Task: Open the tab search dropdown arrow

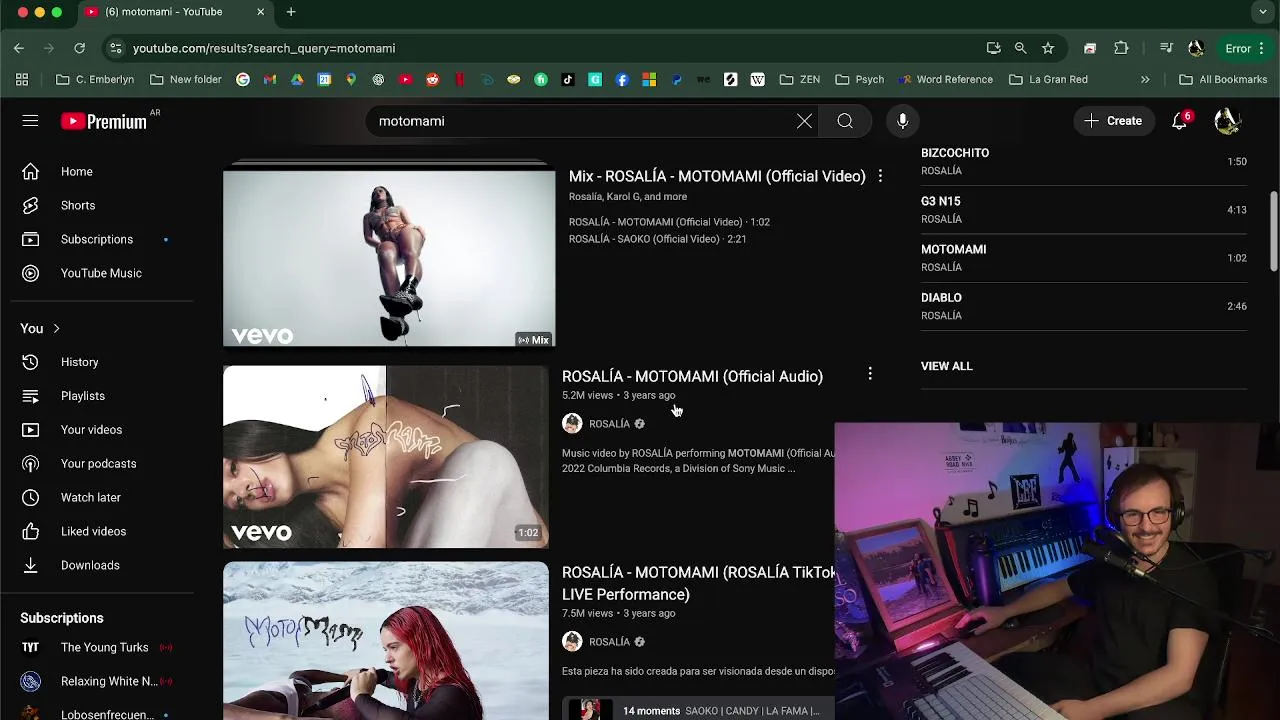Action: pyautogui.click(x=1263, y=12)
